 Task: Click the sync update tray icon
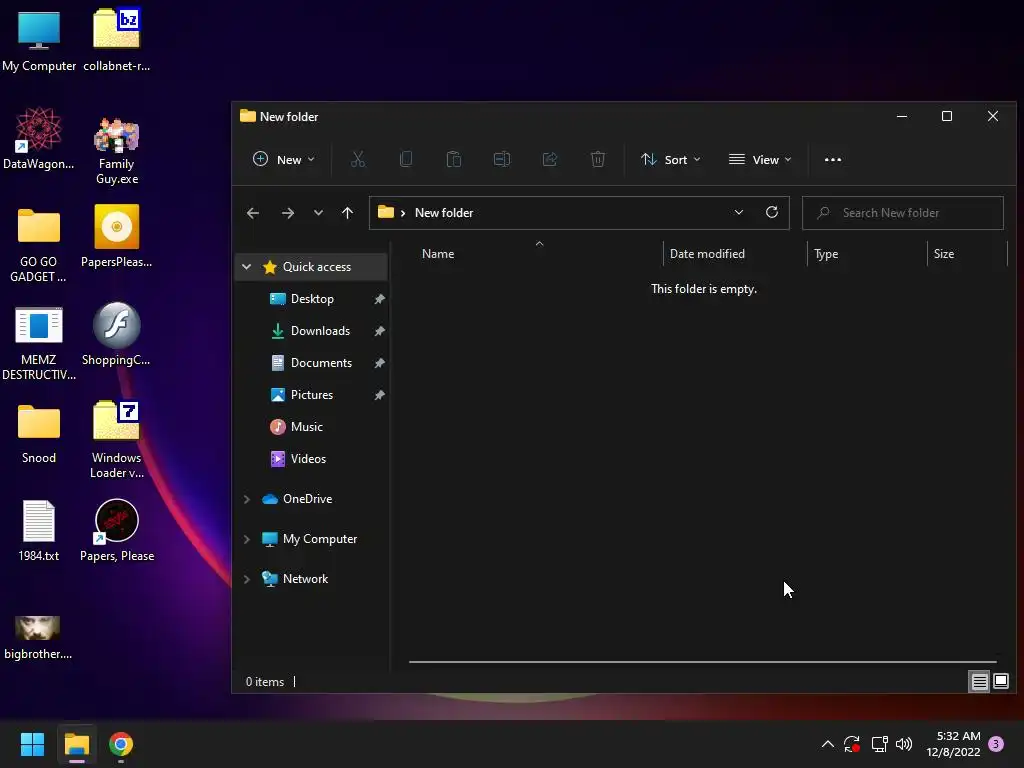pyautogui.click(x=852, y=744)
